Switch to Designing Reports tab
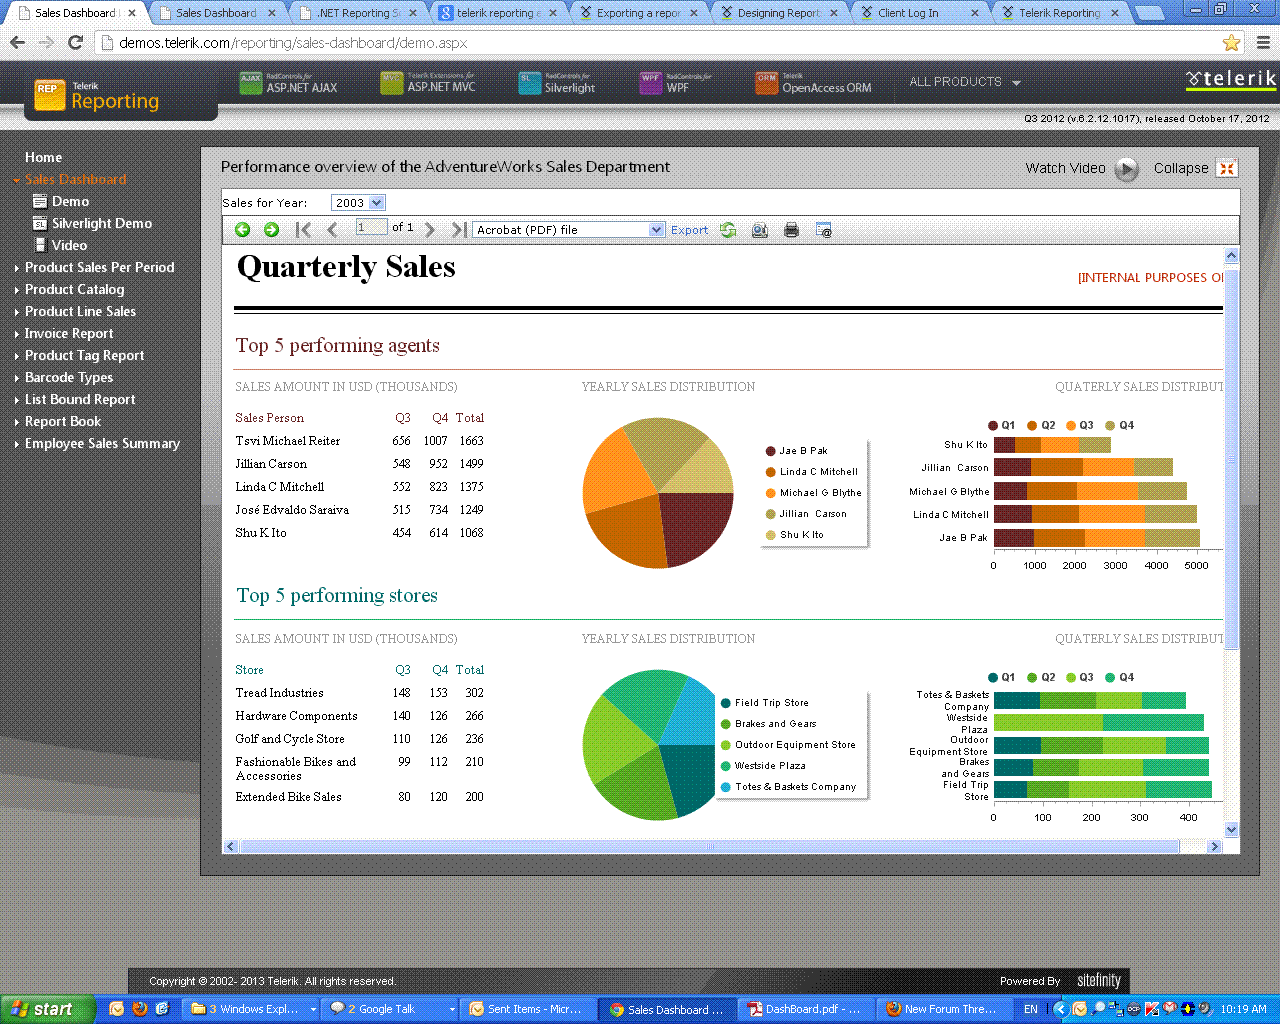The image size is (1280, 1024). coord(778,13)
